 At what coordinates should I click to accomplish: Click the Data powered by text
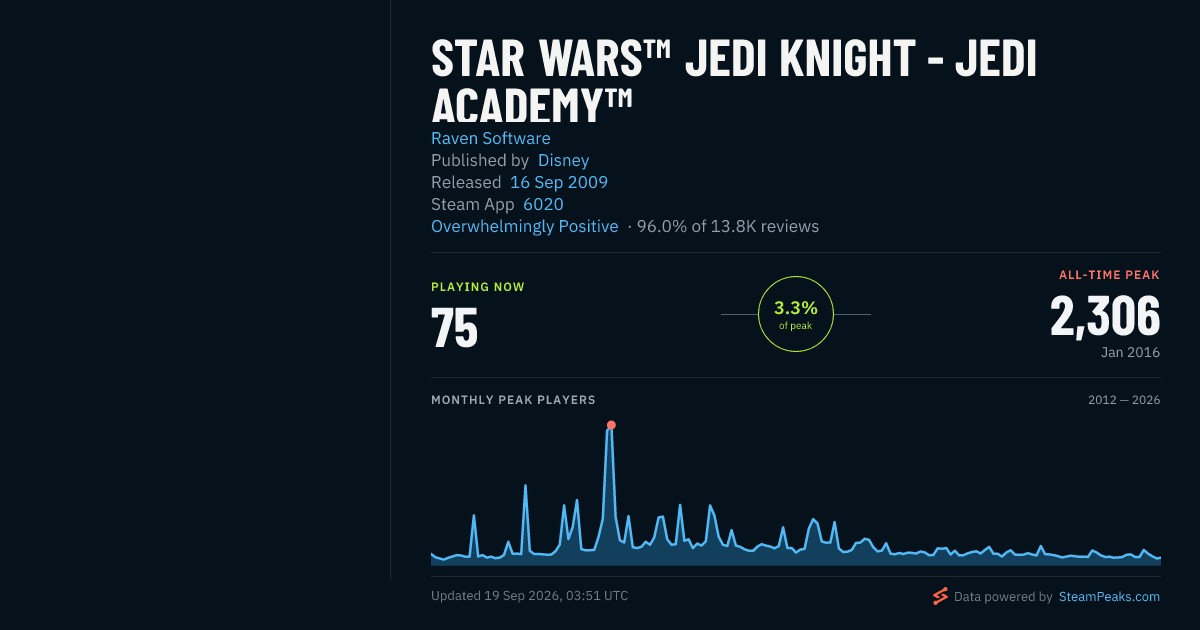pyautogui.click(x=1003, y=596)
